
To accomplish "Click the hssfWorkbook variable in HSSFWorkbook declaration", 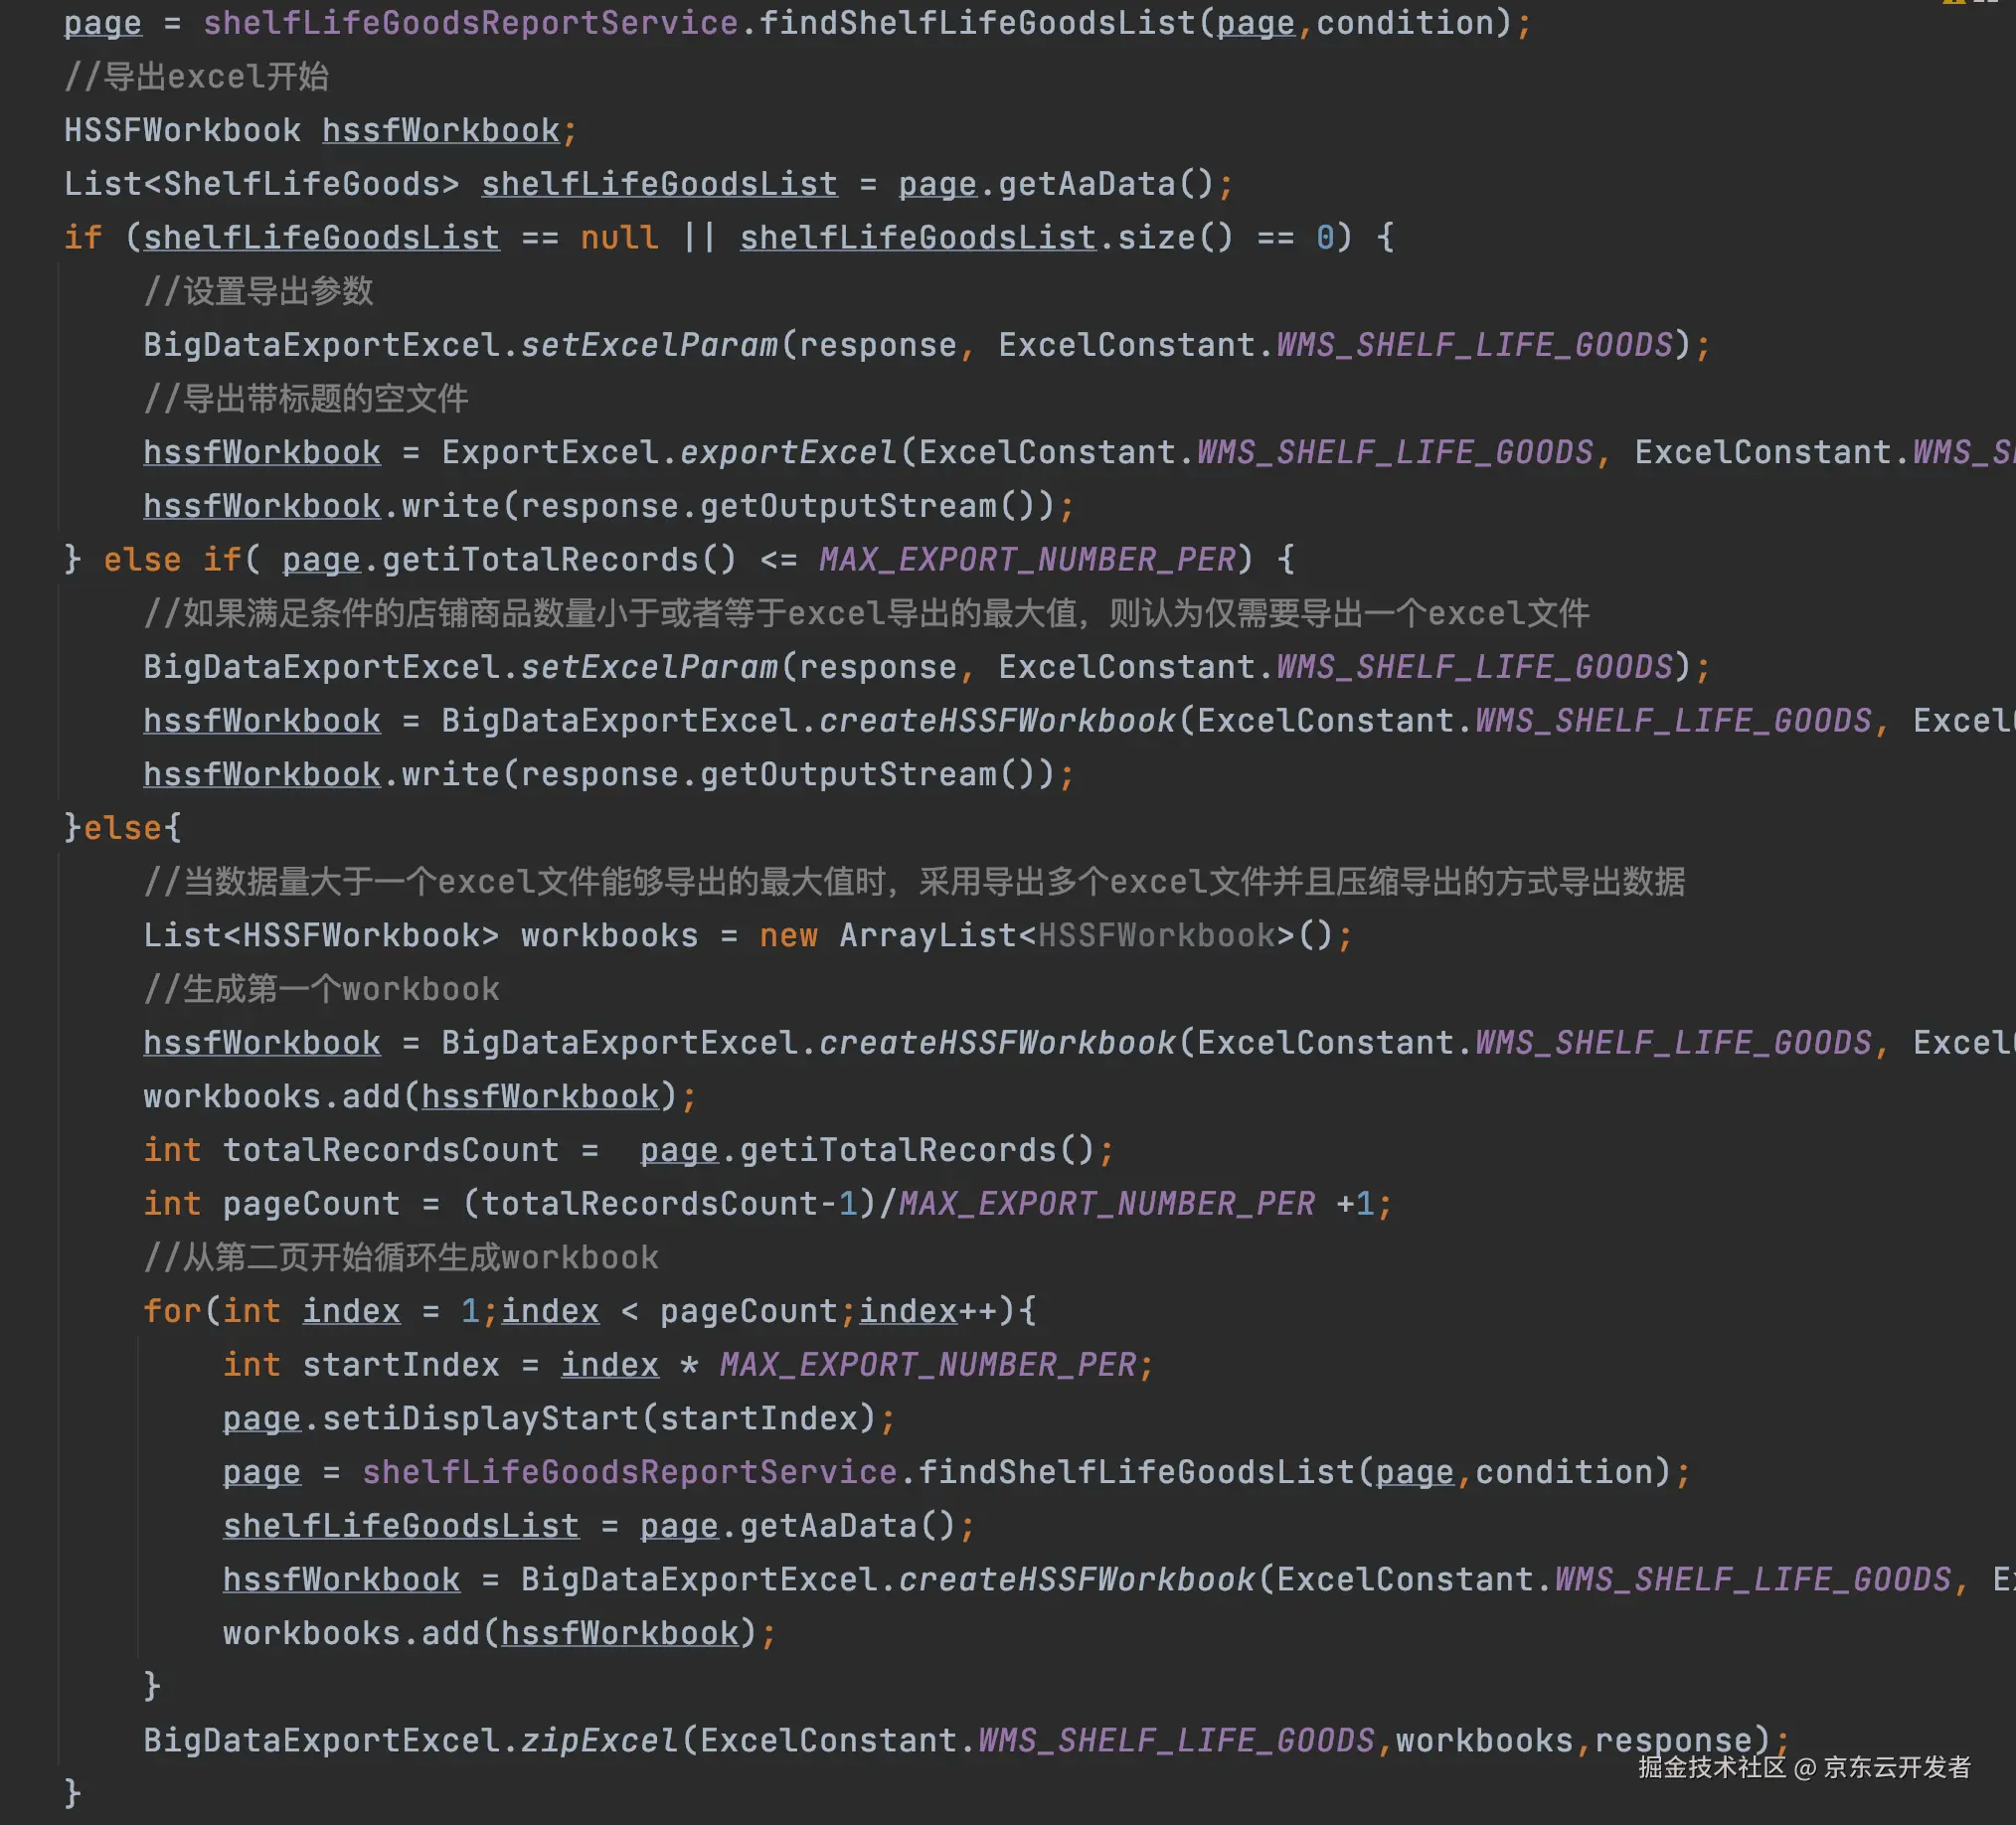I will point(440,130).
